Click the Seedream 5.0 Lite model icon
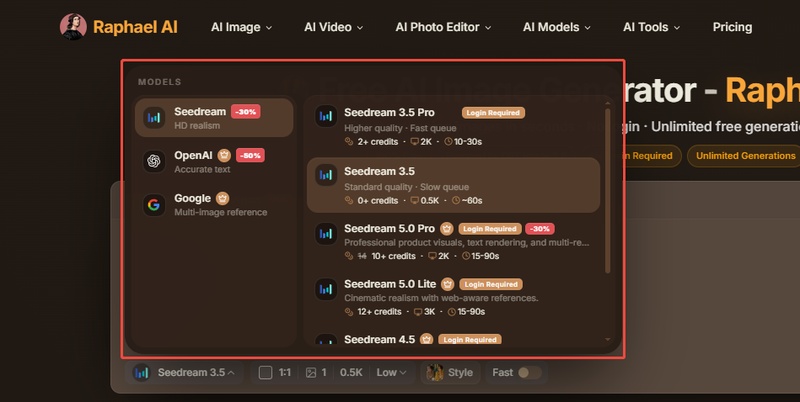The height and width of the screenshot is (402, 800). coord(326,289)
